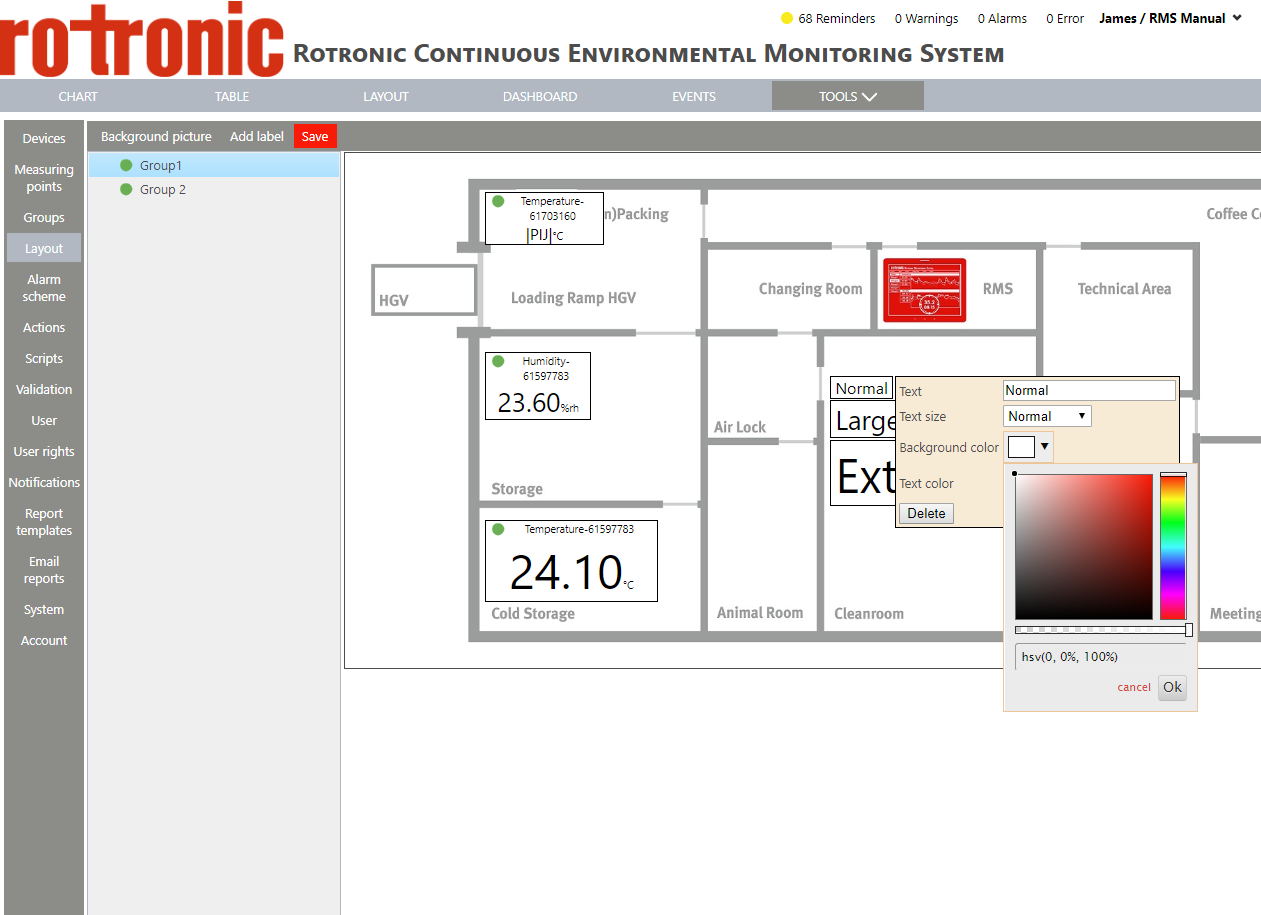The width and height of the screenshot is (1261, 915).
Task: Open Scripts in the sidebar
Action: pyautogui.click(x=44, y=358)
